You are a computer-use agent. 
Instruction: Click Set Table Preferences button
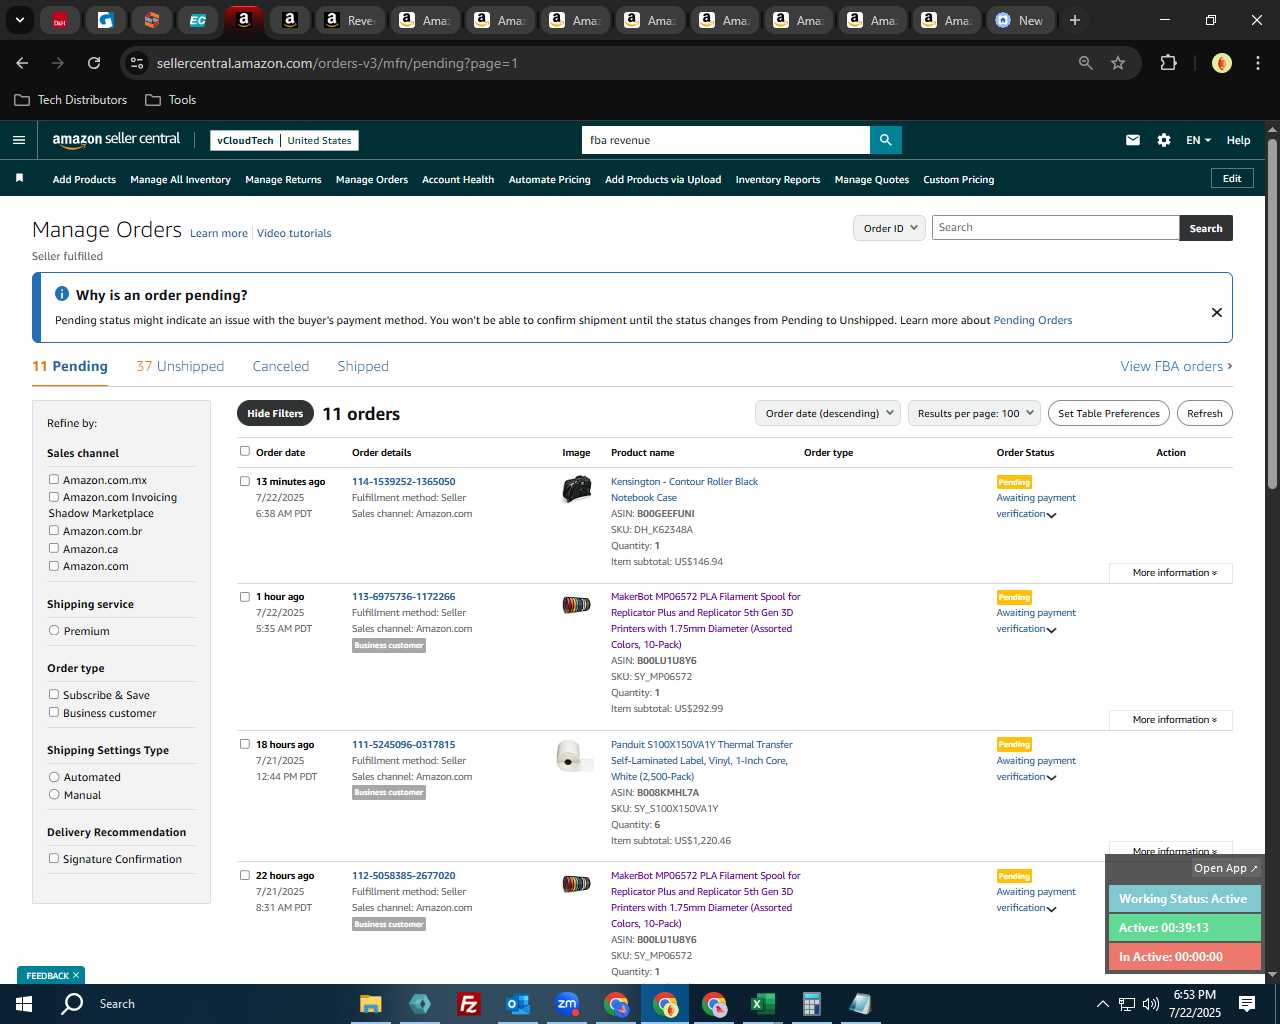point(1109,413)
